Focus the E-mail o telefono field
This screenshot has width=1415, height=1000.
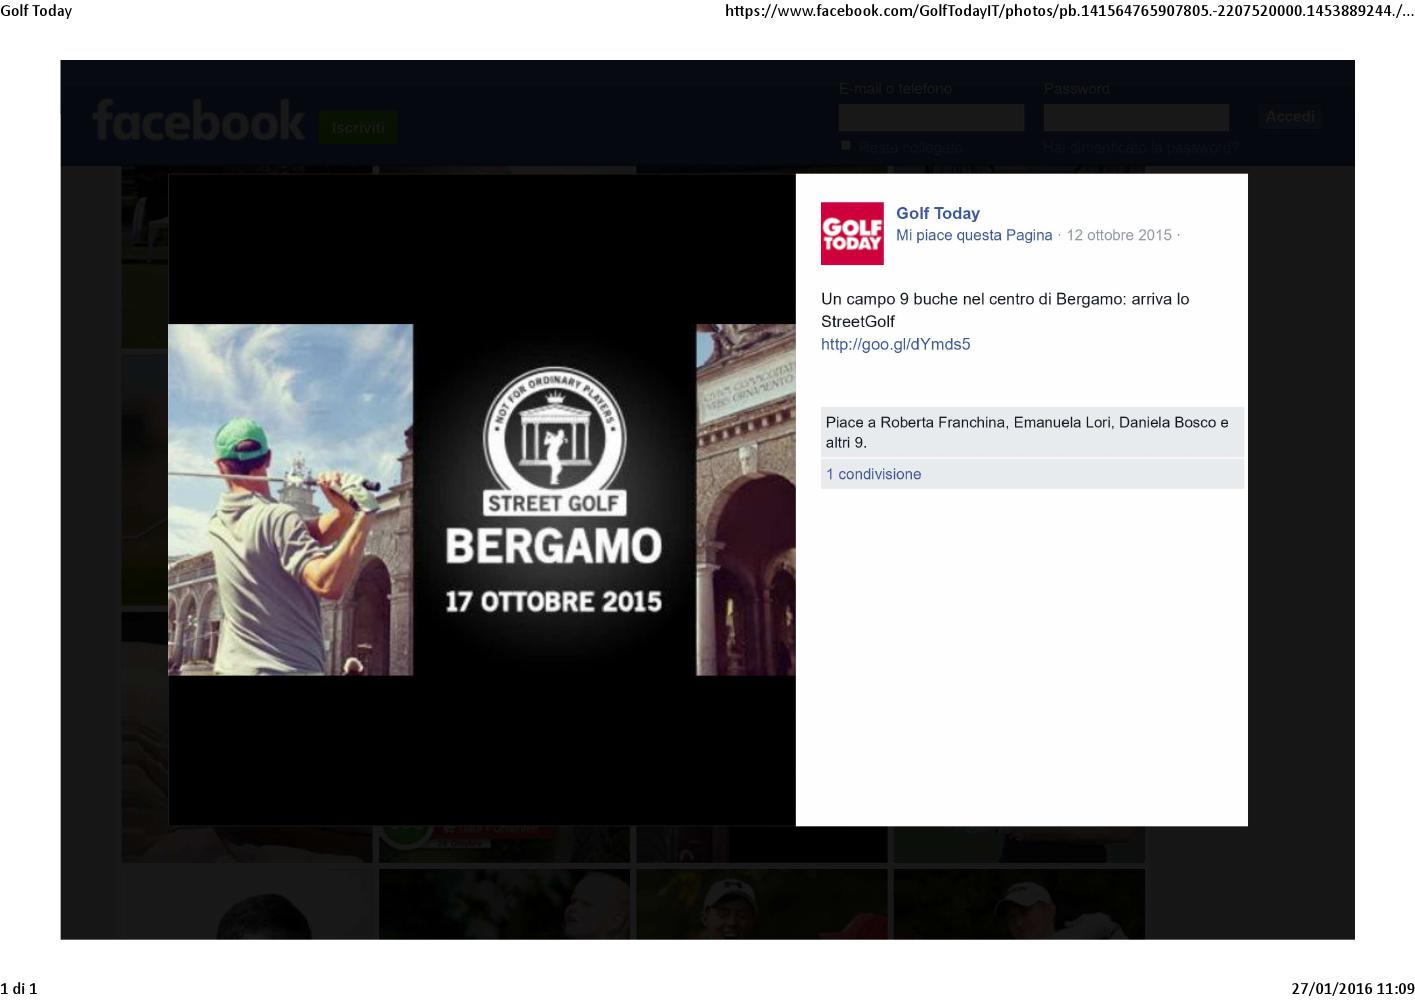click(x=931, y=118)
